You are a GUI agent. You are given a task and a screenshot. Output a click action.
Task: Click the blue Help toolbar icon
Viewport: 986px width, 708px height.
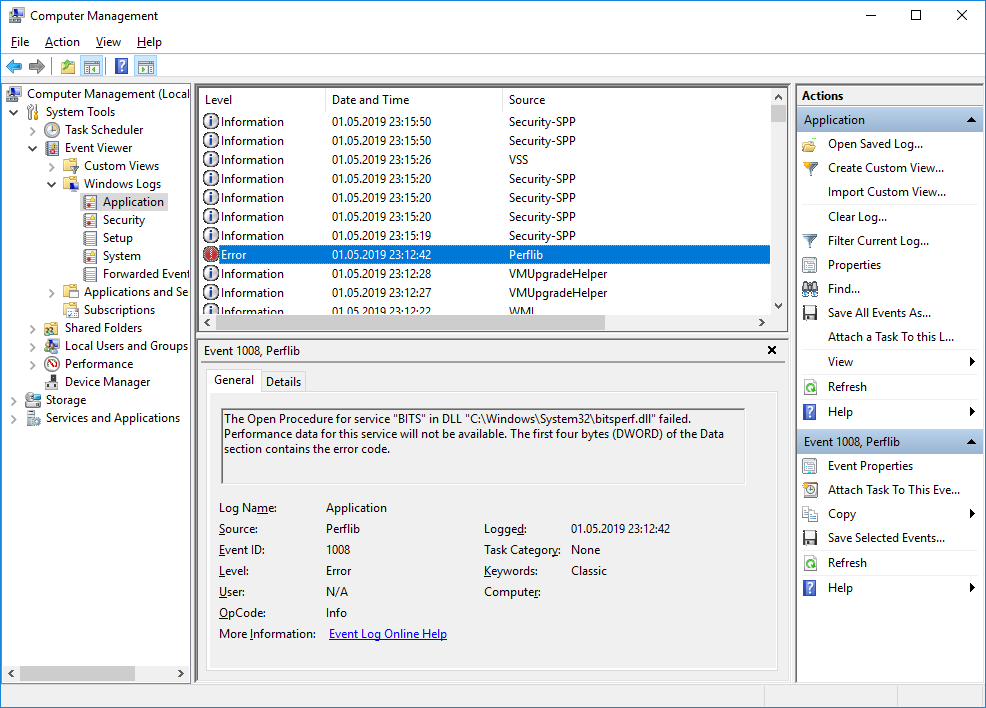121,66
